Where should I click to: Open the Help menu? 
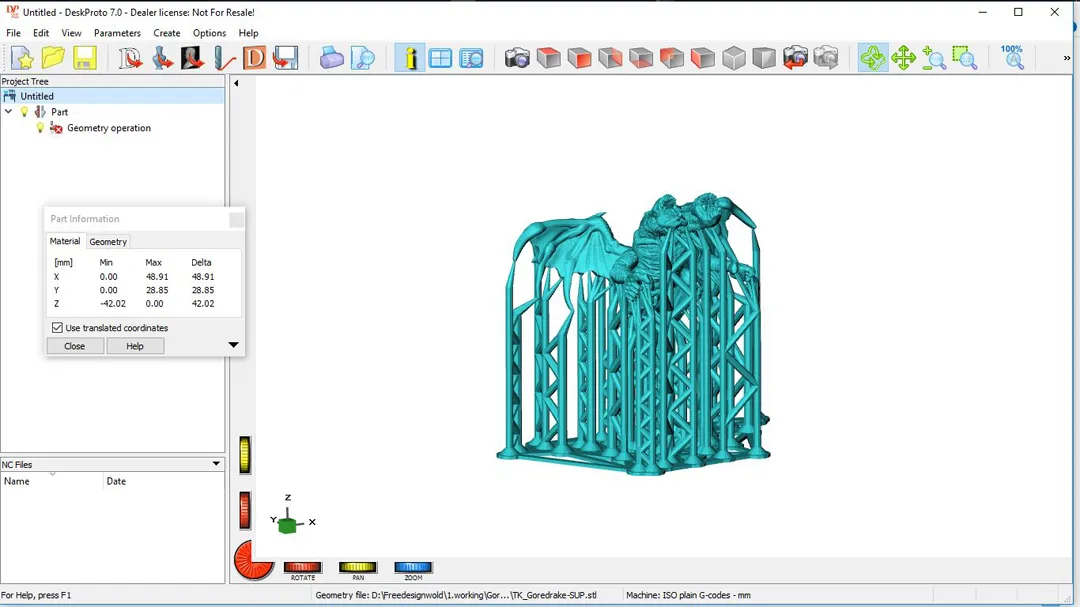pyautogui.click(x=248, y=33)
